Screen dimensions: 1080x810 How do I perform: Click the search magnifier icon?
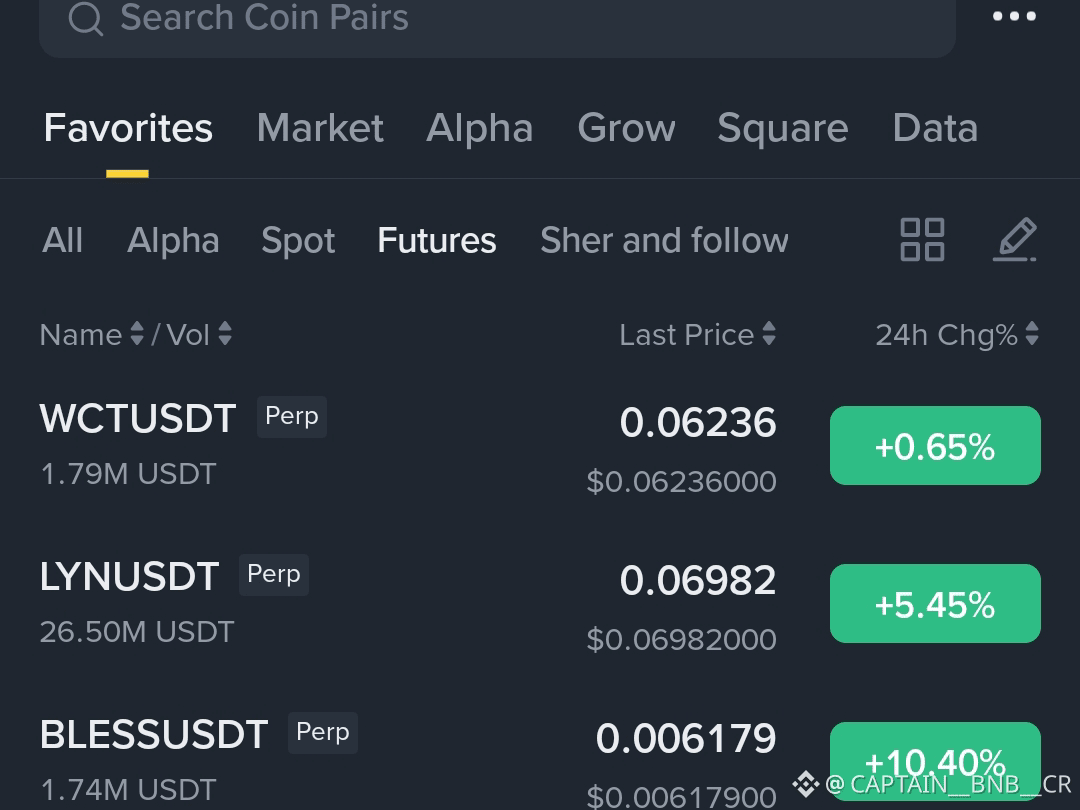pyautogui.click(x=86, y=18)
